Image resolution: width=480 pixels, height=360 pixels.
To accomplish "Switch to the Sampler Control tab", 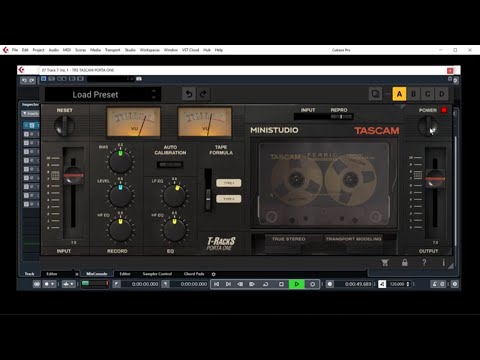I will [157, 274].
